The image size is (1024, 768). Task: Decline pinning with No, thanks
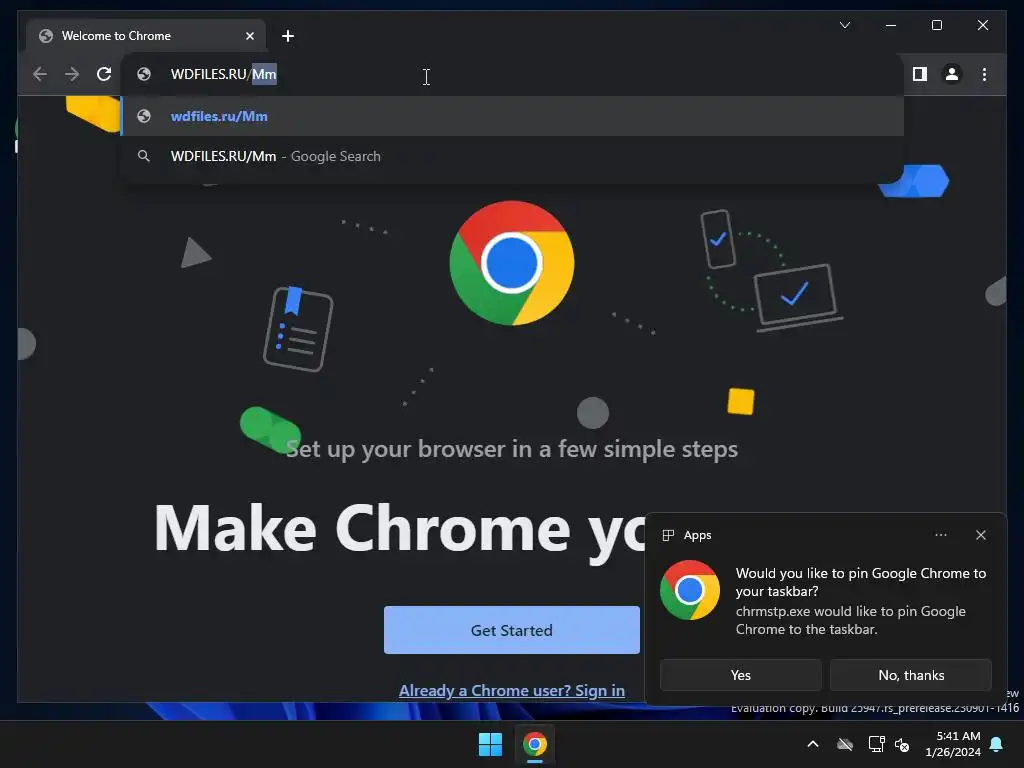911,675
